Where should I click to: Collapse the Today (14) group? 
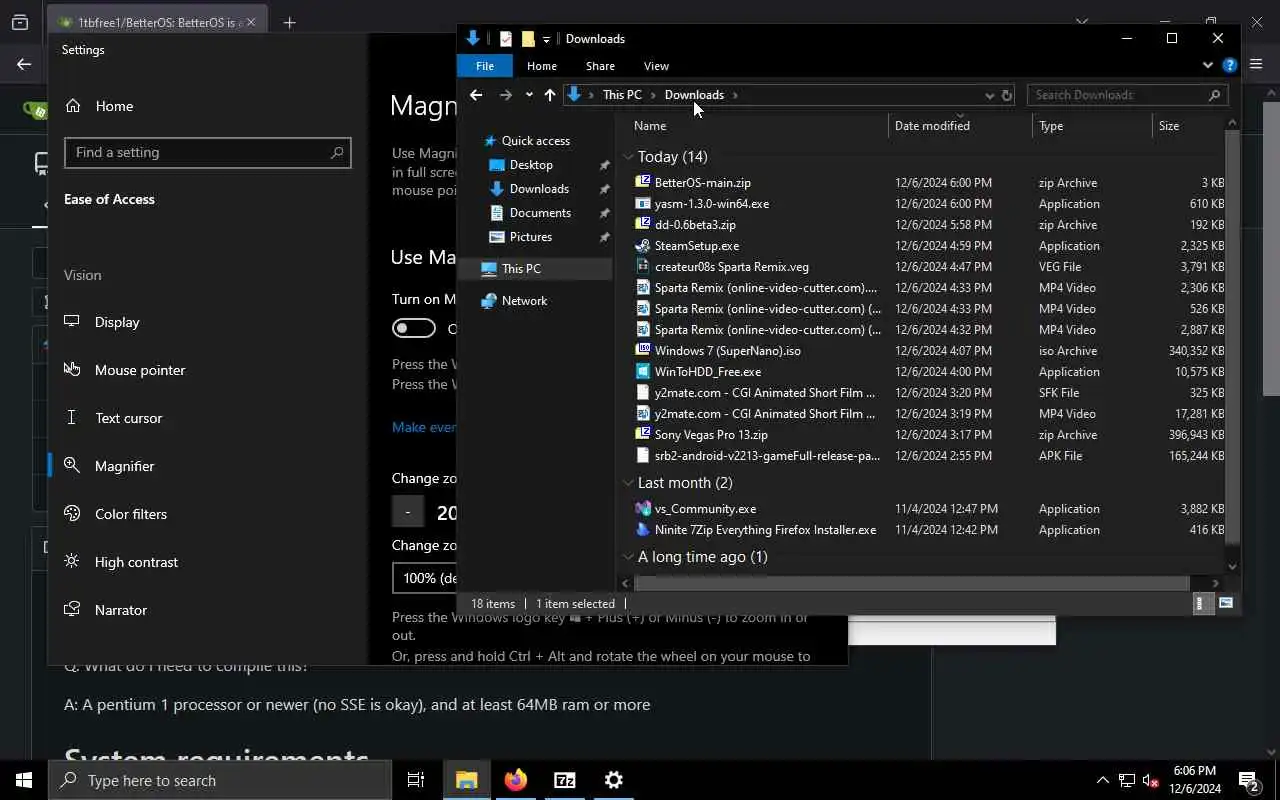tap(628, 157)
